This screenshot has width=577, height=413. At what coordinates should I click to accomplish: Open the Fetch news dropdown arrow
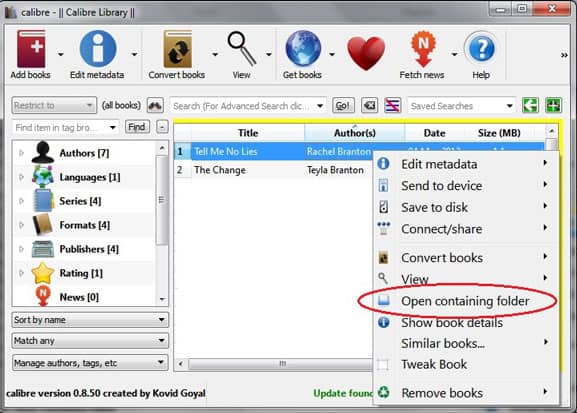tap(454, 54)
